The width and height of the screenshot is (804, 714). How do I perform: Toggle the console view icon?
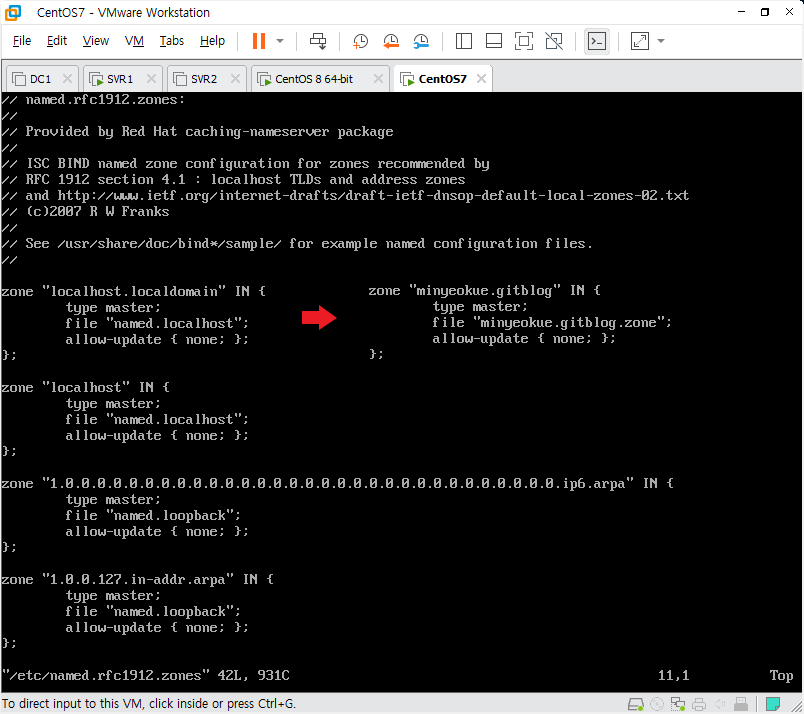597,41
